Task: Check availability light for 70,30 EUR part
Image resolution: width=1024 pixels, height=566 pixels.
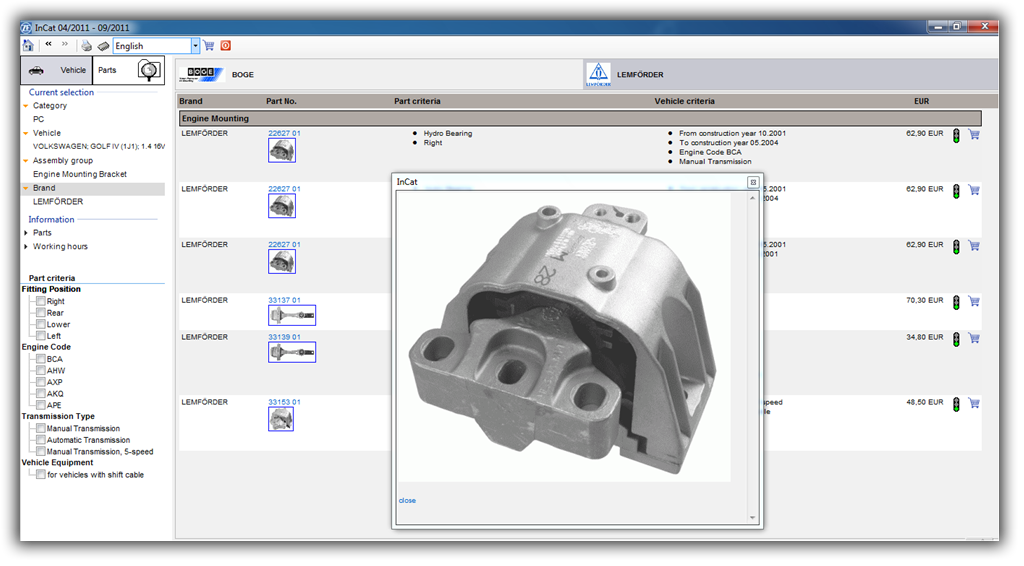Action: tap(956, 302)
